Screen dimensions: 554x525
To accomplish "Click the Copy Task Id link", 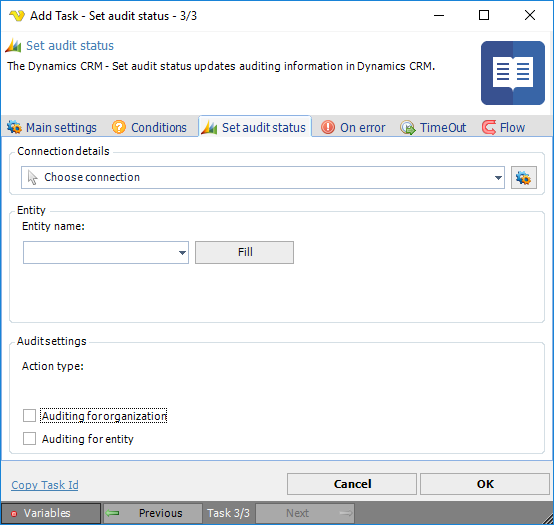I will [x=45, y=485].
